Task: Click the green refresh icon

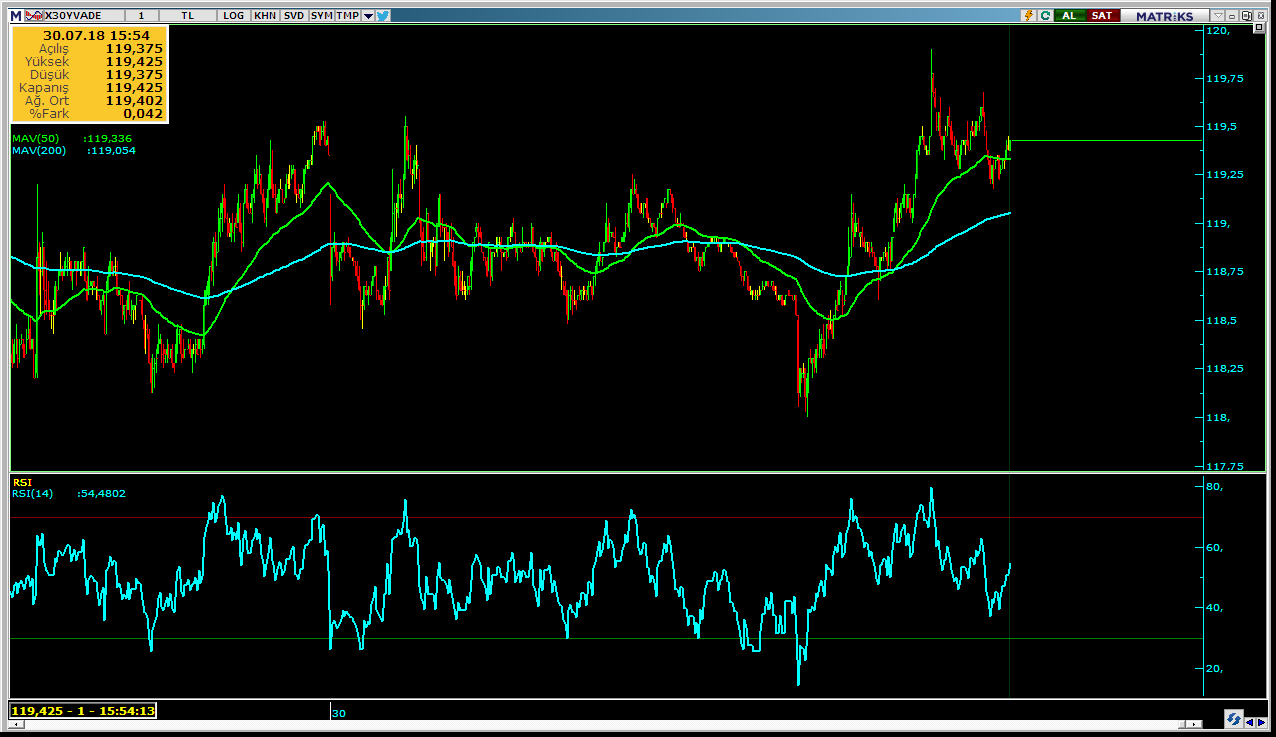Action: click(x=1045, y=16)
